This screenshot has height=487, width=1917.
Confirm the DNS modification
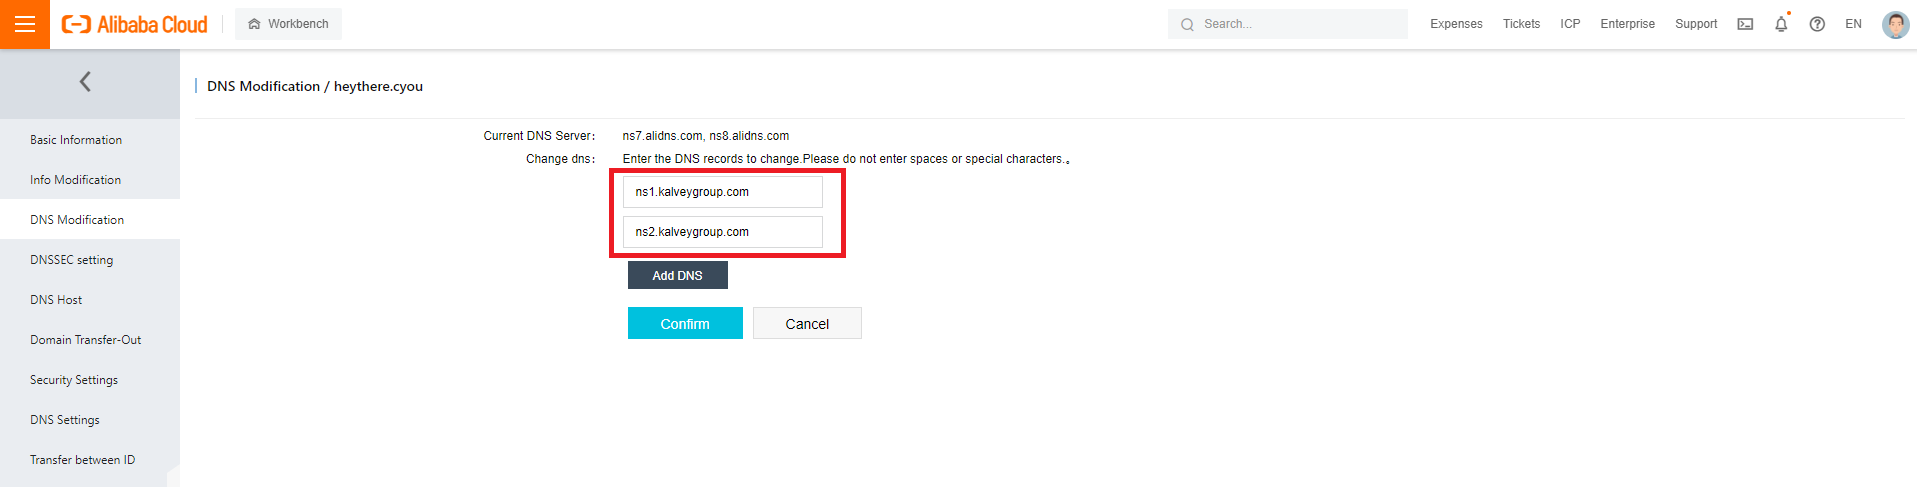point(685,323)
